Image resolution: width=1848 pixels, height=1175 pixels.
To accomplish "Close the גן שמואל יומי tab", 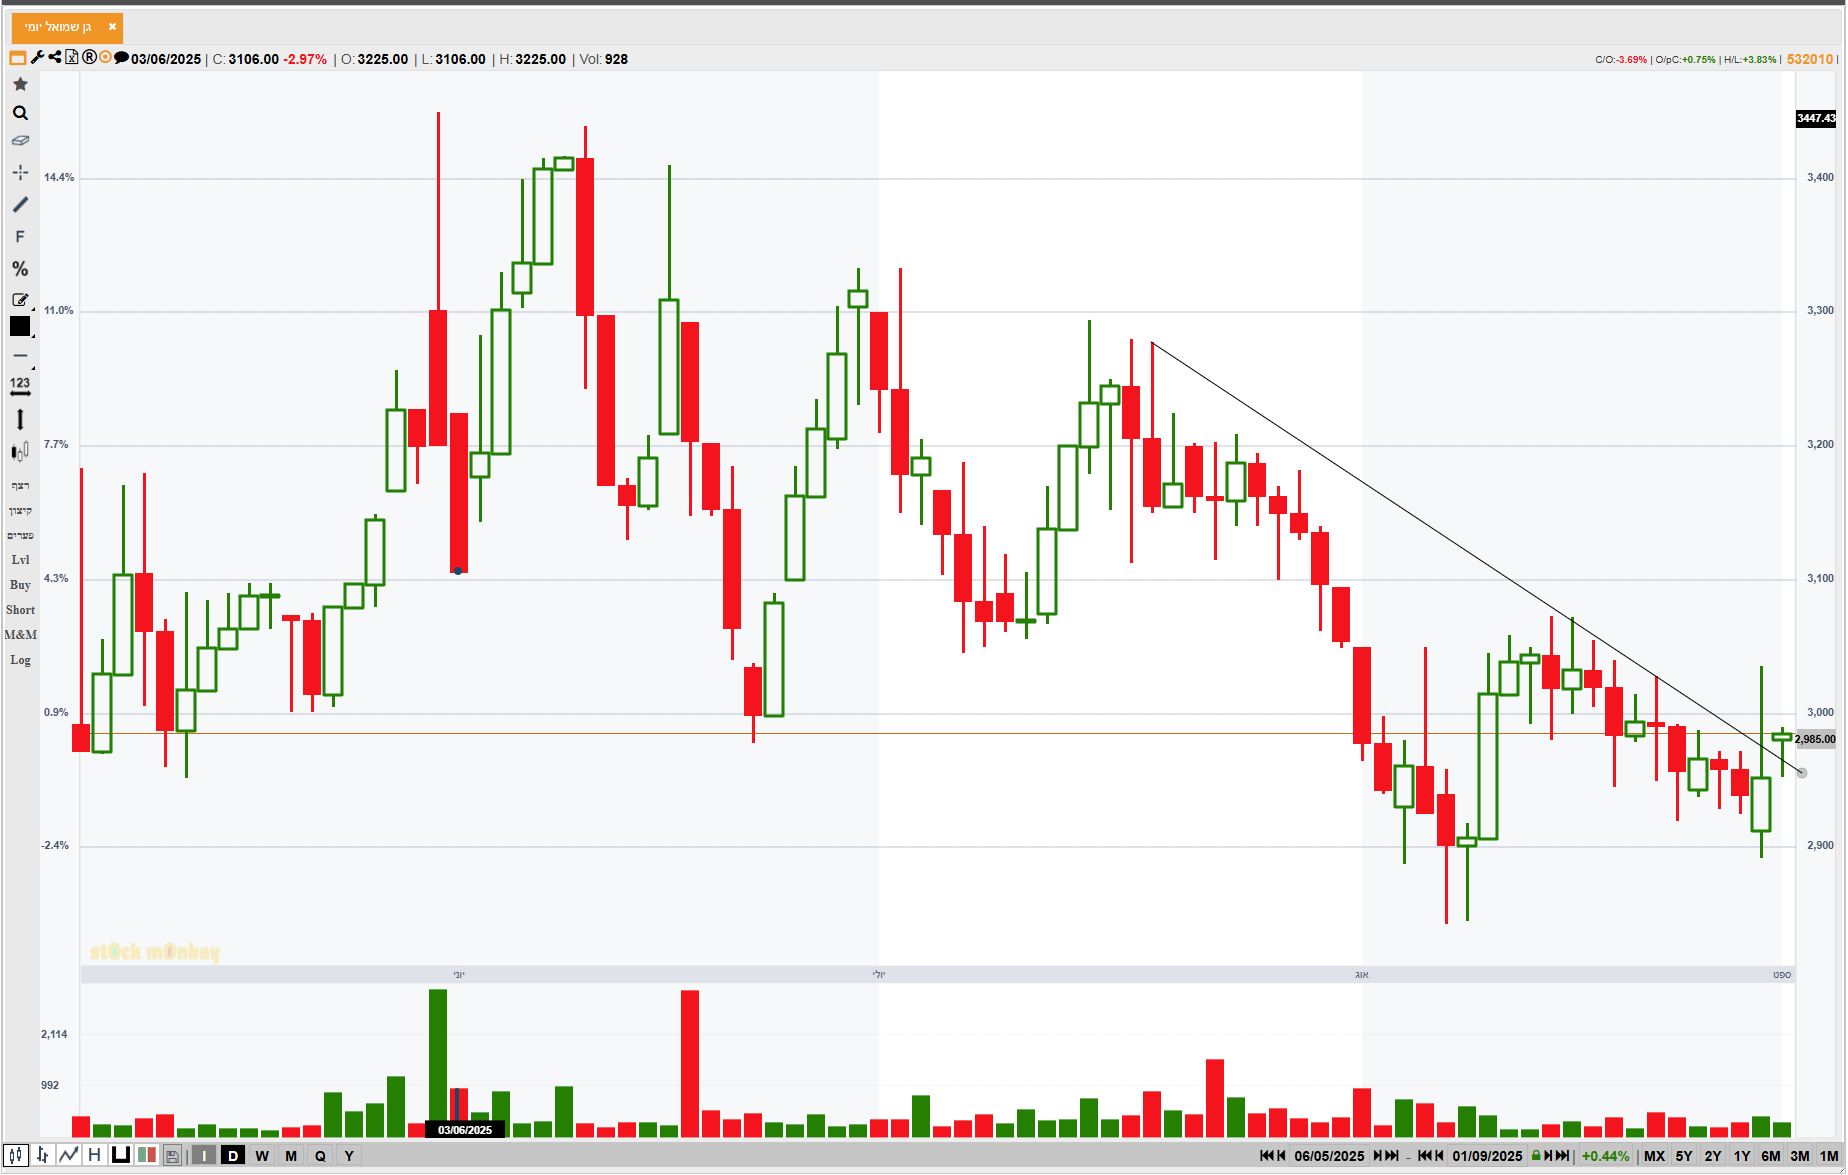I will coord(112,27).
